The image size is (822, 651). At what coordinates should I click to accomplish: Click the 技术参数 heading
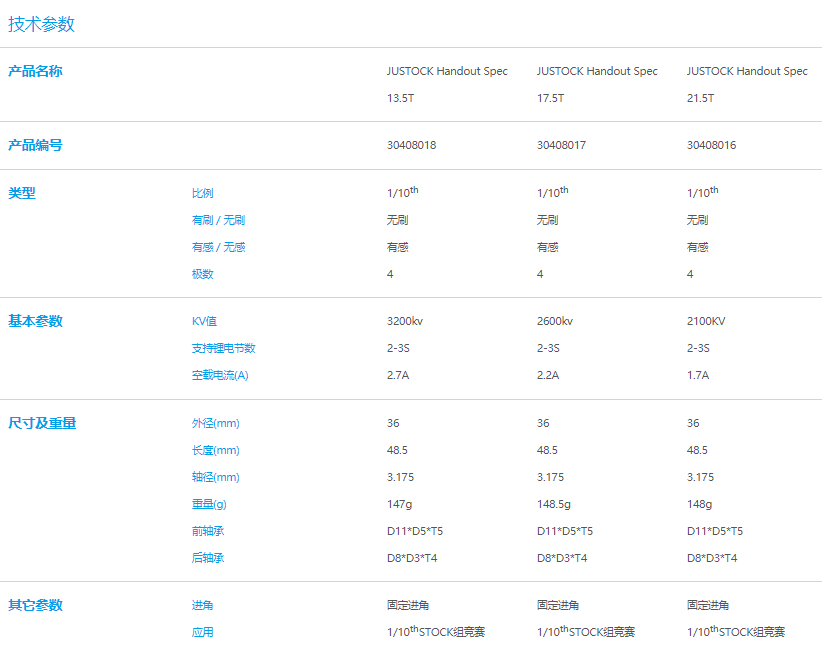coord(41,24)
